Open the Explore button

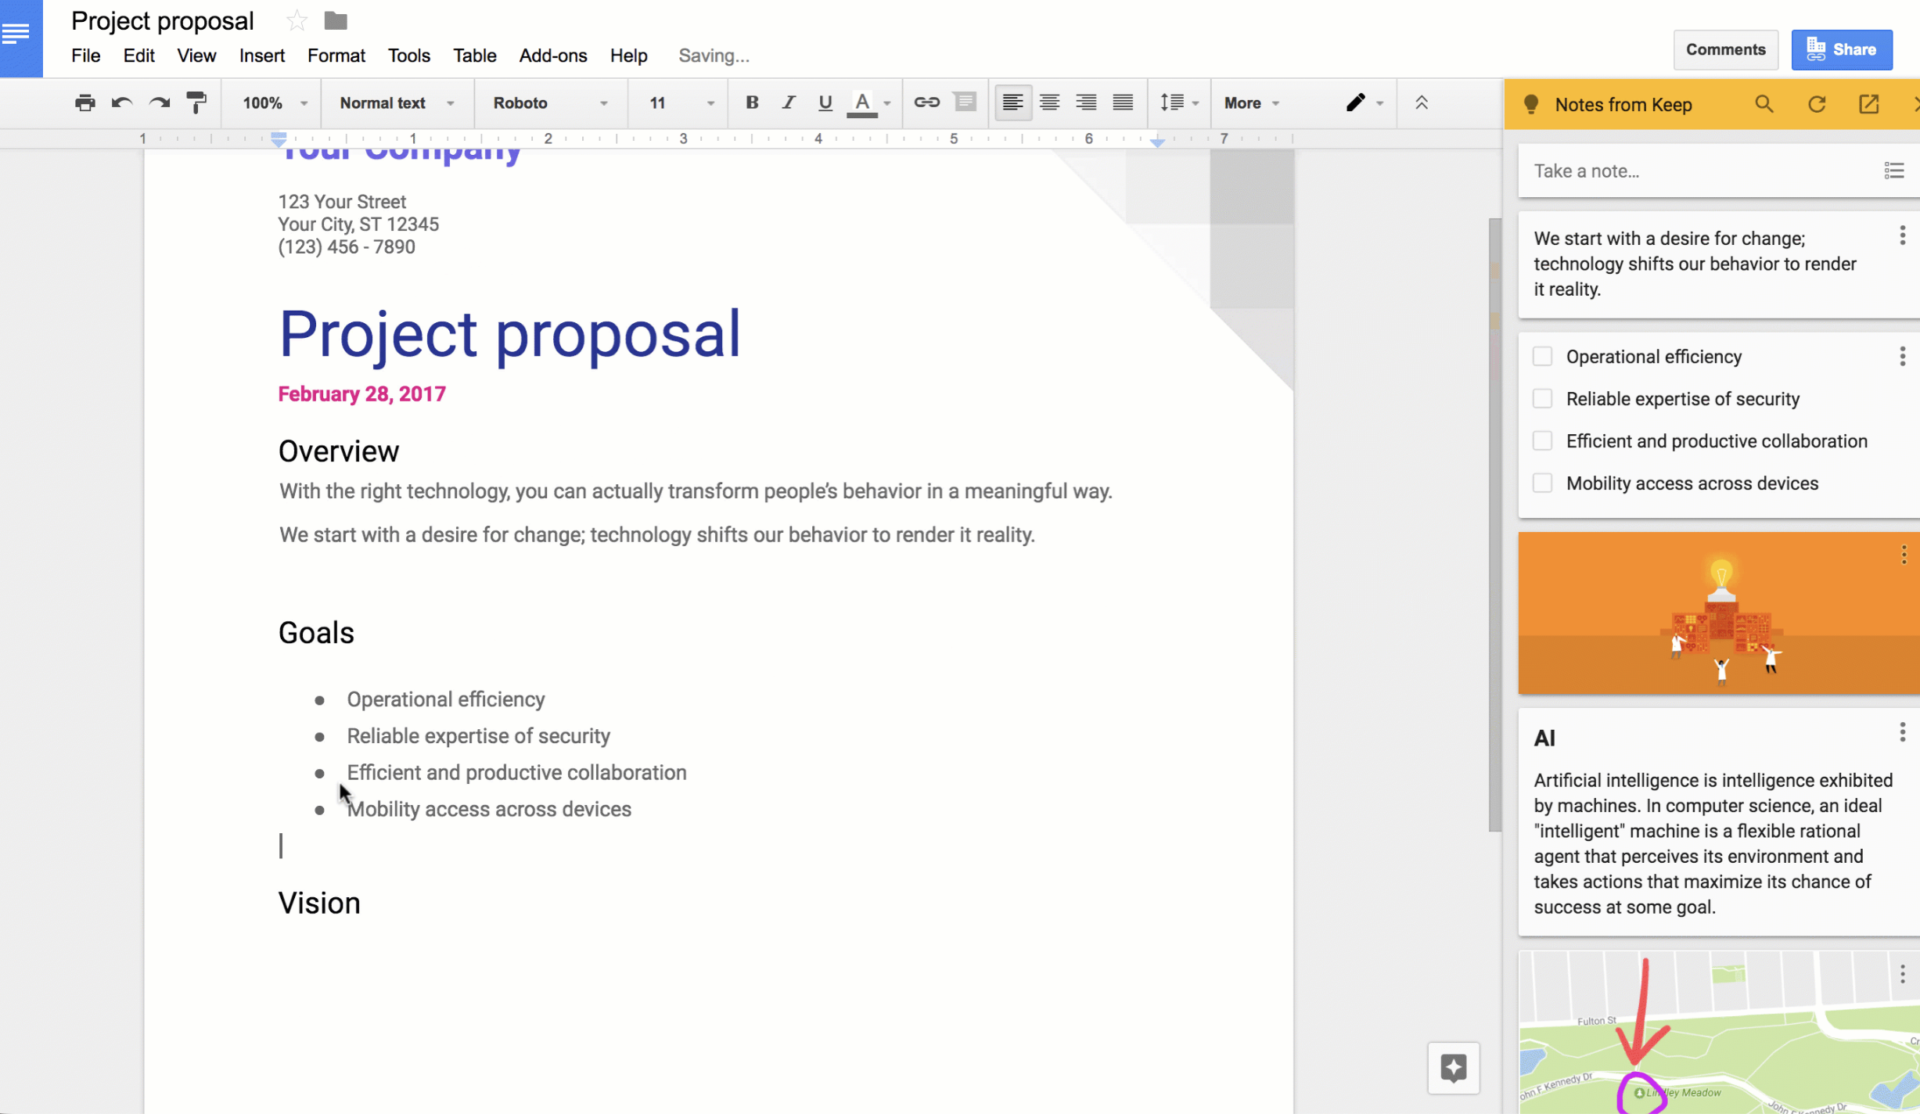[x=1454, y=1068]
